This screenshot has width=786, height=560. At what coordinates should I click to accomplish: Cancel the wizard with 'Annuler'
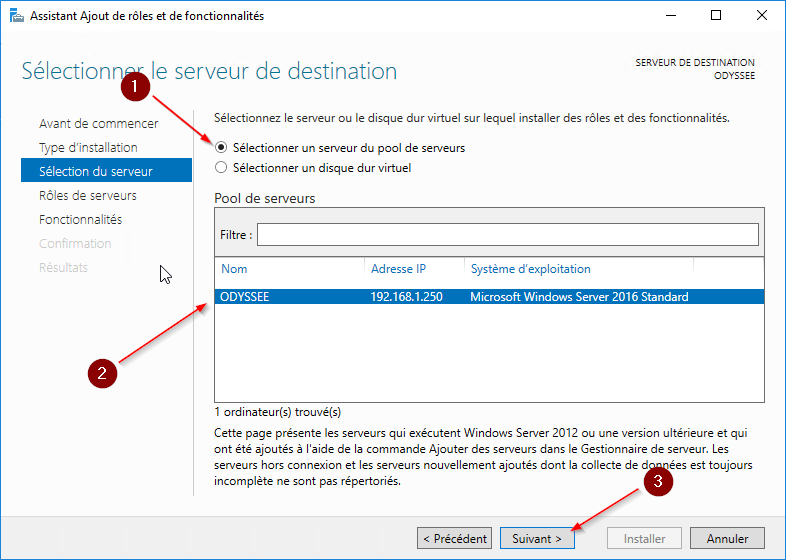point(727,538)
